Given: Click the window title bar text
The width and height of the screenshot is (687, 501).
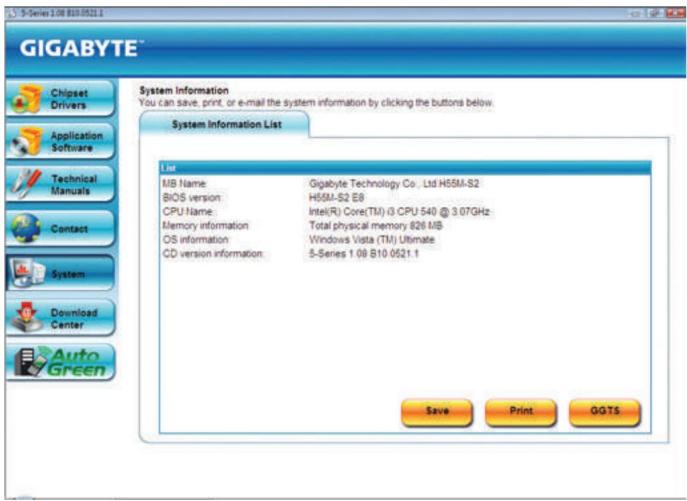Looking at the screenshot, I should pos(61,13).
